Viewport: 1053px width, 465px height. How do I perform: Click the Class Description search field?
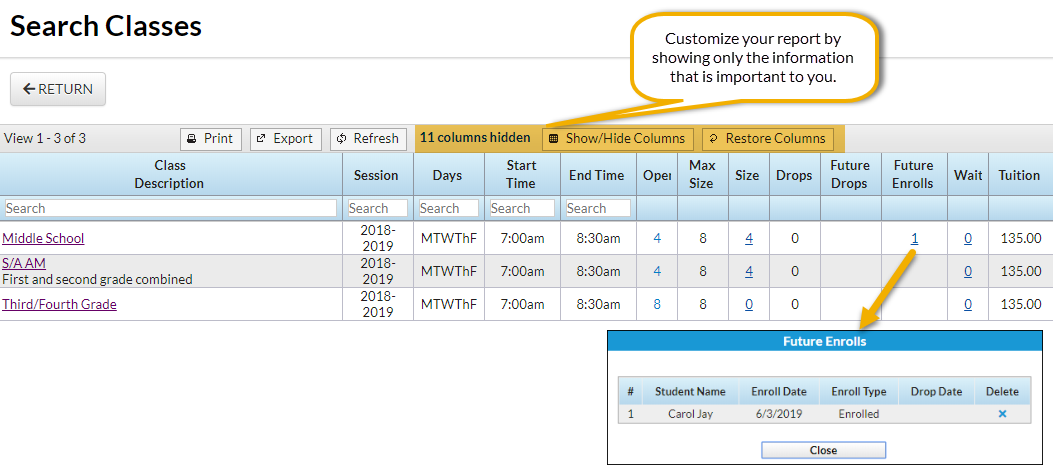[x=170, y=208]
